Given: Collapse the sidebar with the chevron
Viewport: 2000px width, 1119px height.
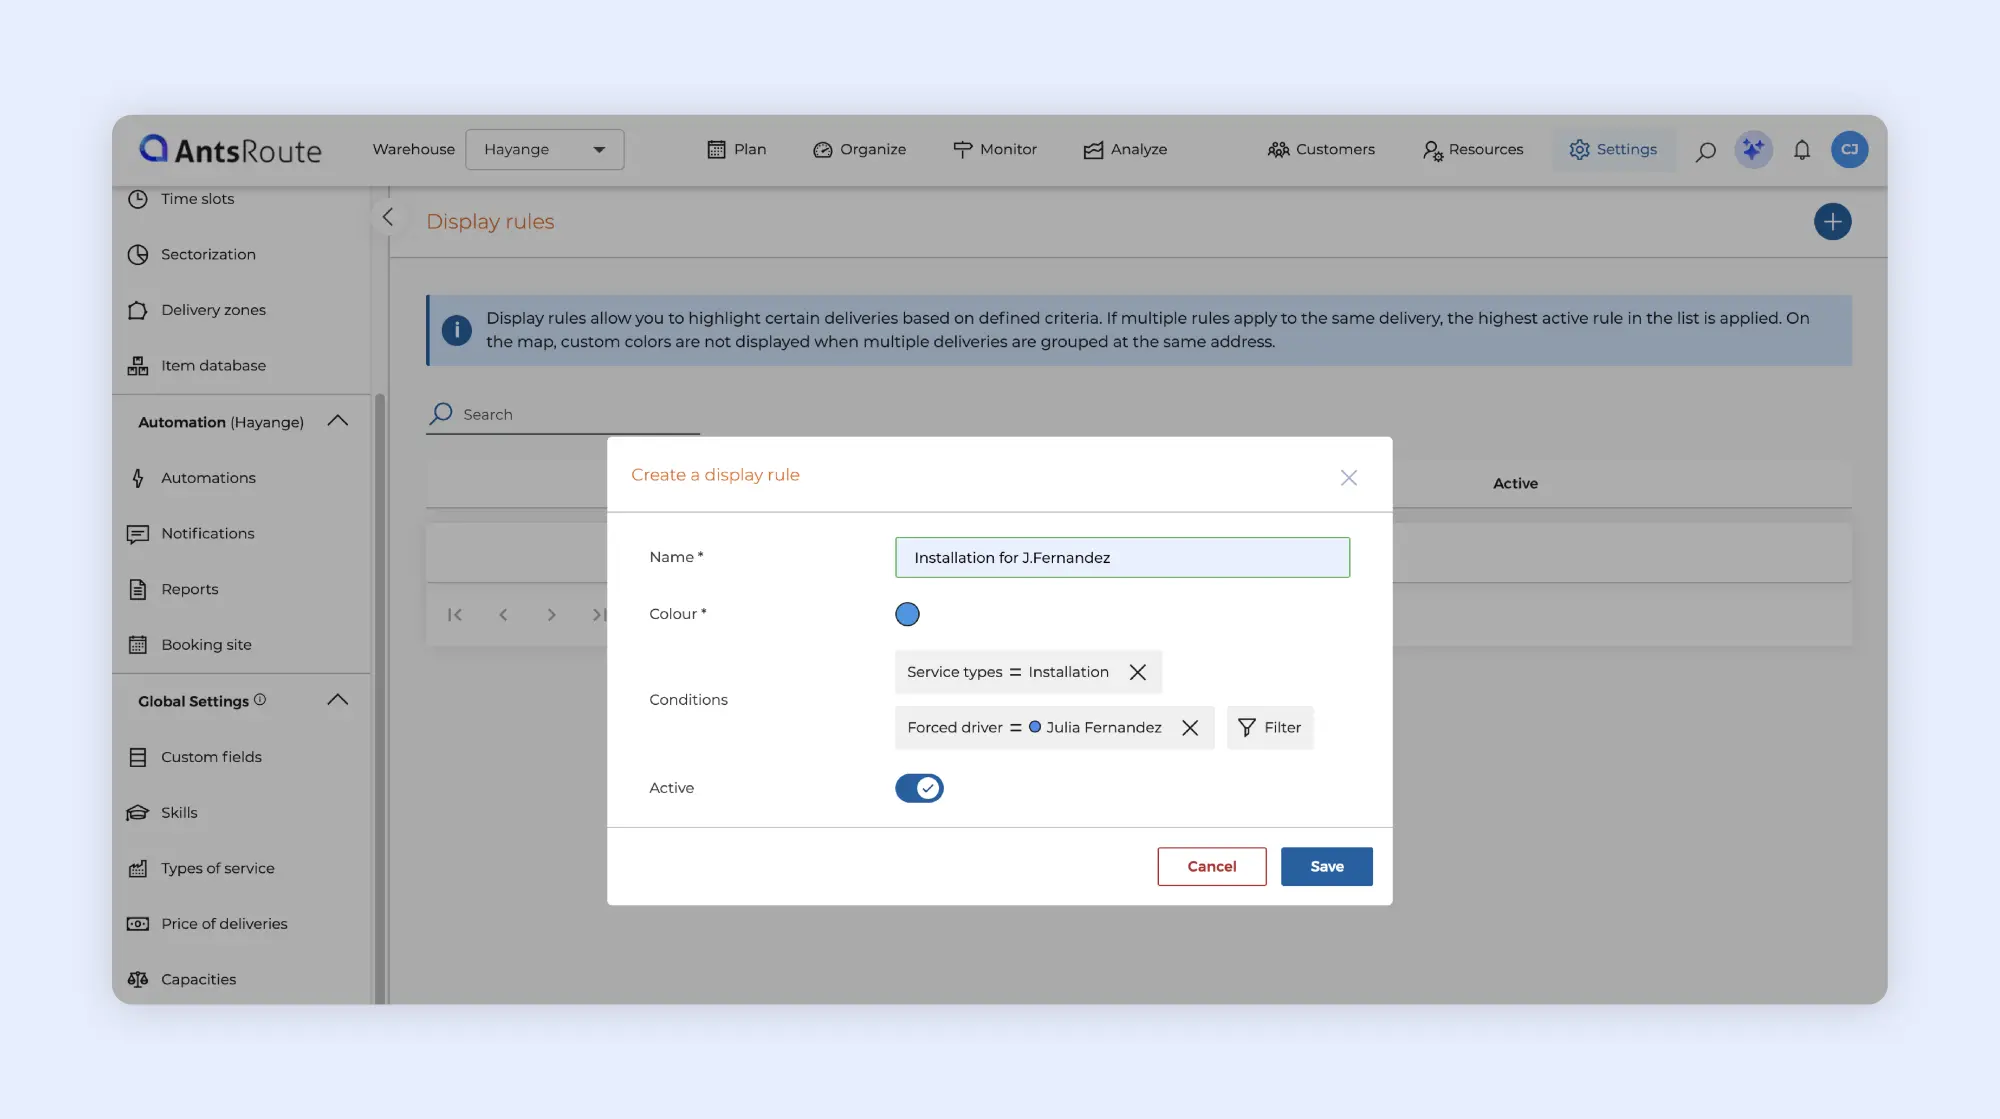Looking at the screenshot, I should [x=388, y=217].
